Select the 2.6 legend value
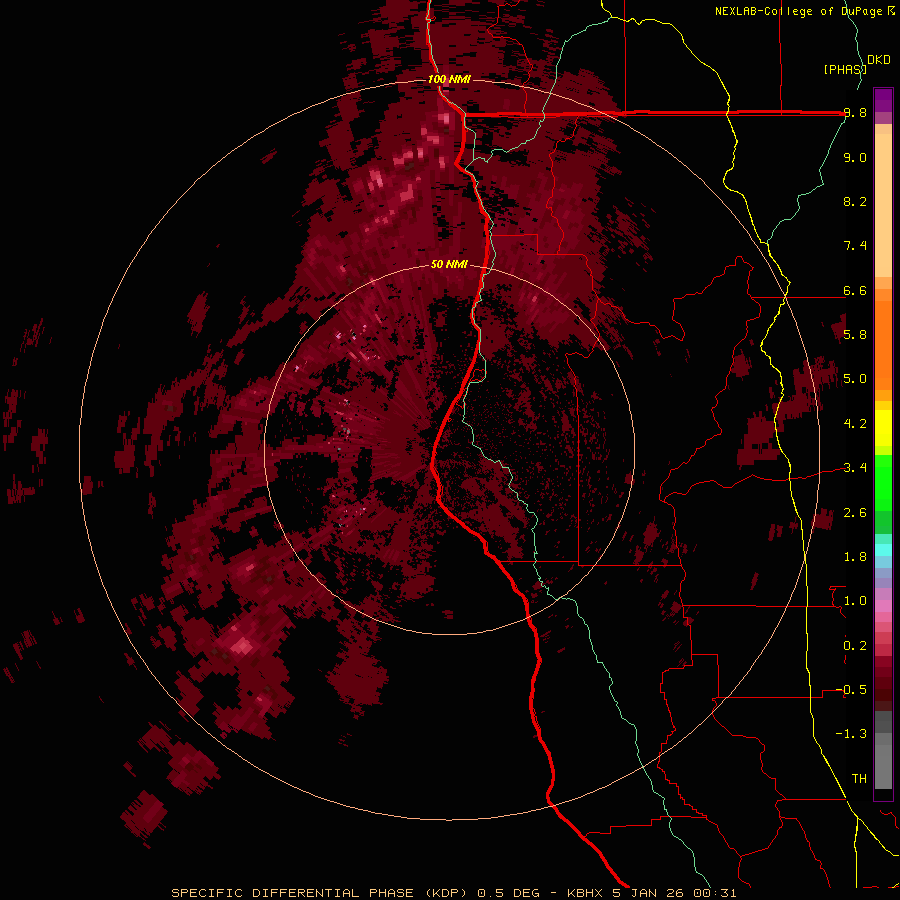 tap(855, 512)
